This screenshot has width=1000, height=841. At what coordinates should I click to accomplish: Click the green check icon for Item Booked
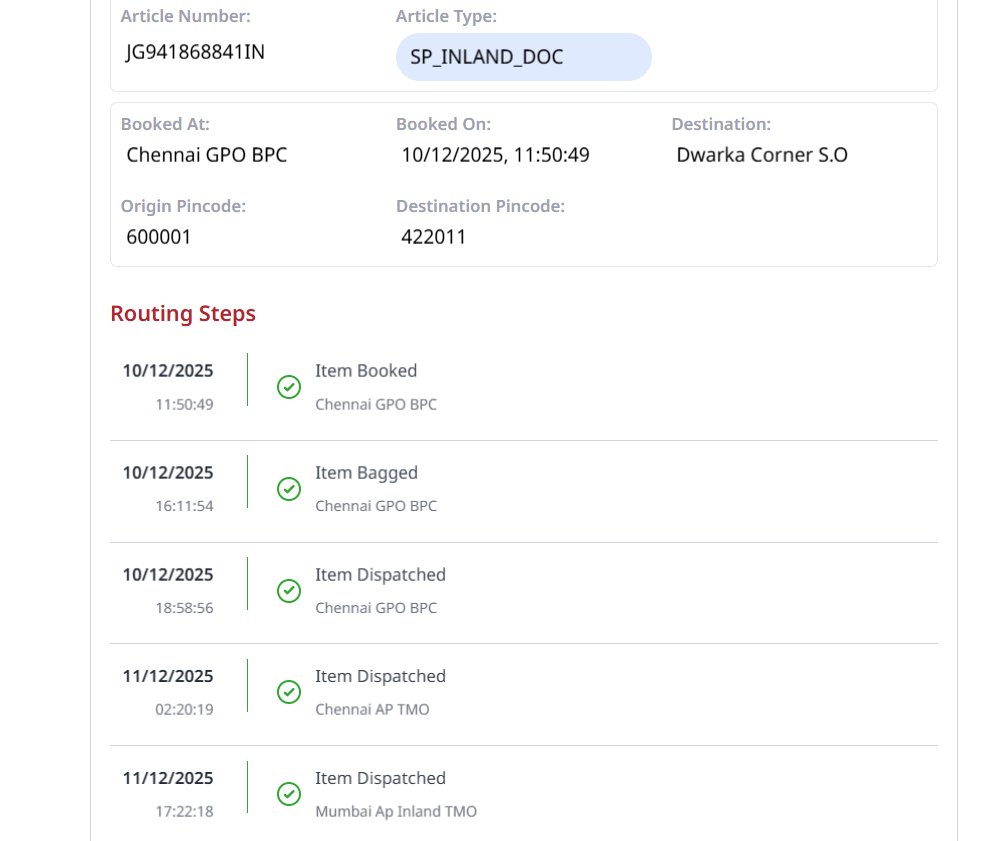(289, 387)
